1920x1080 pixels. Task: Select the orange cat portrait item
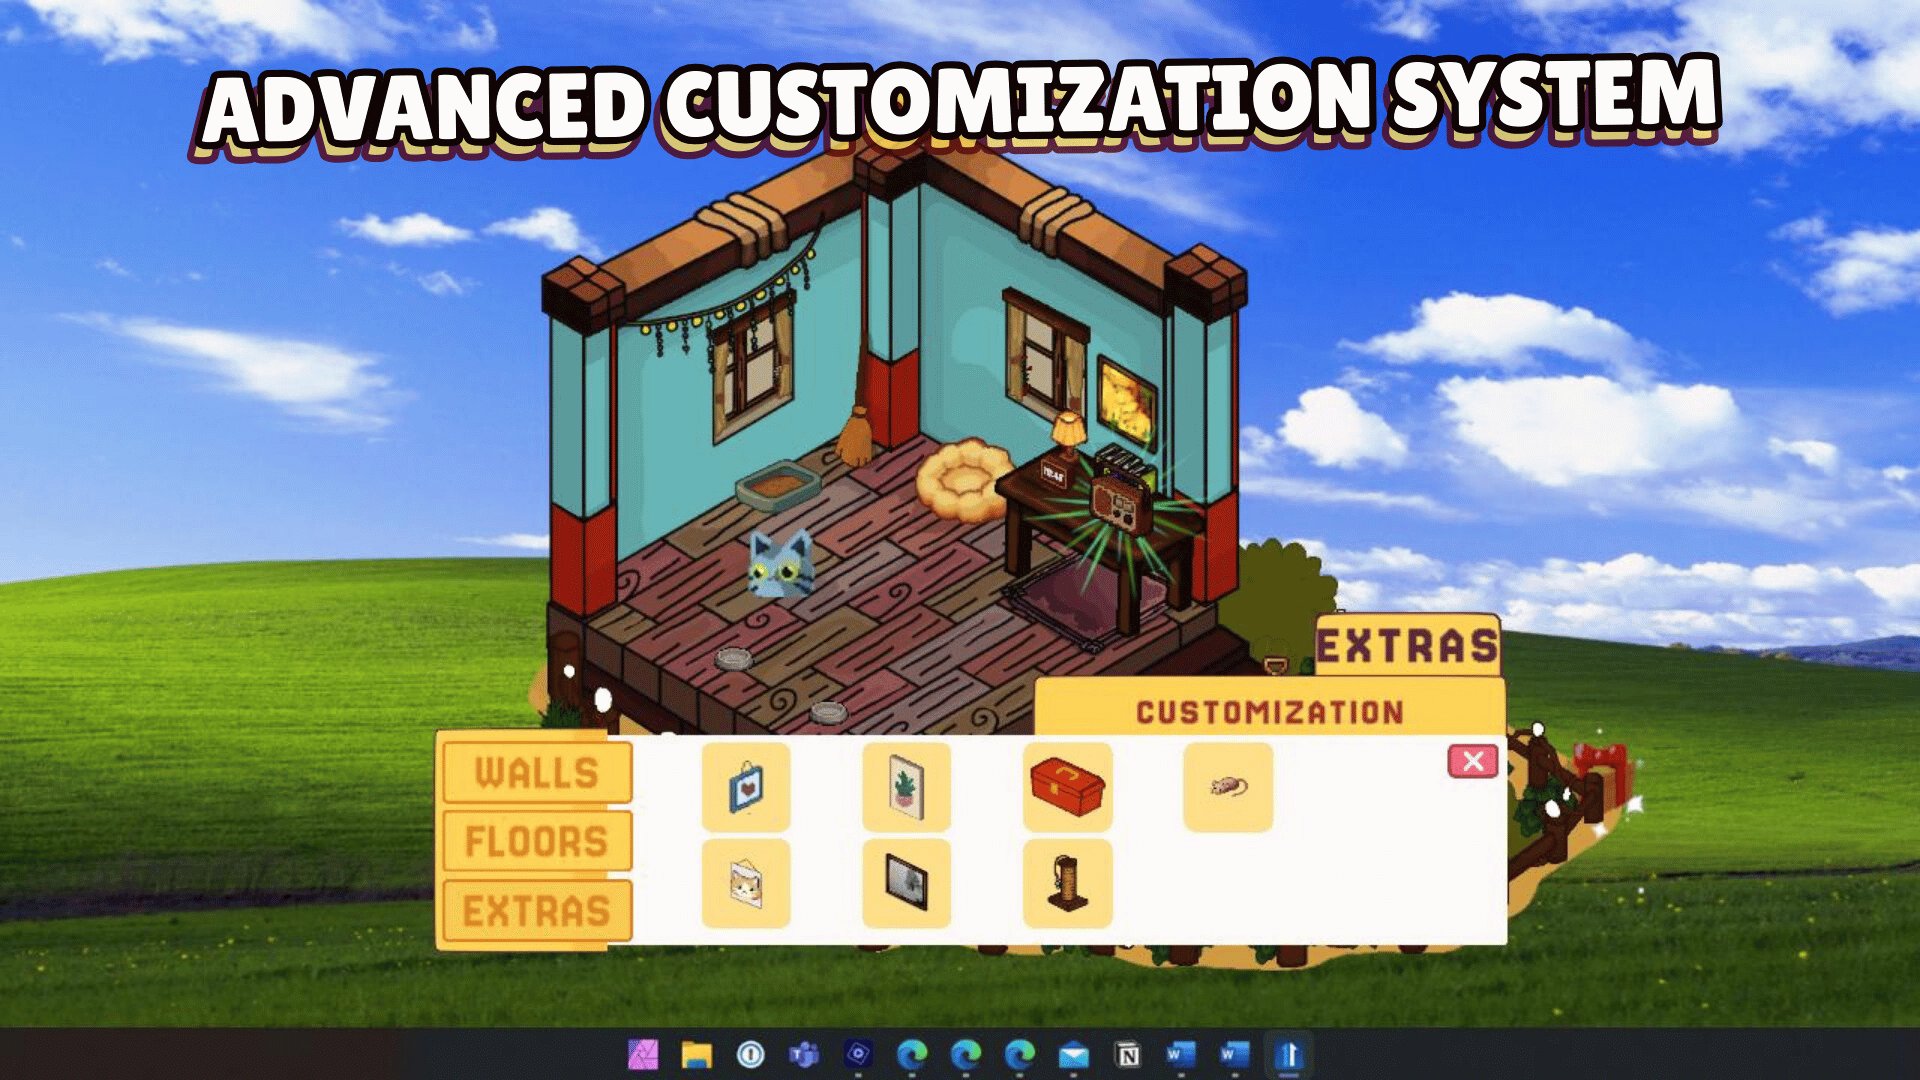745,884
